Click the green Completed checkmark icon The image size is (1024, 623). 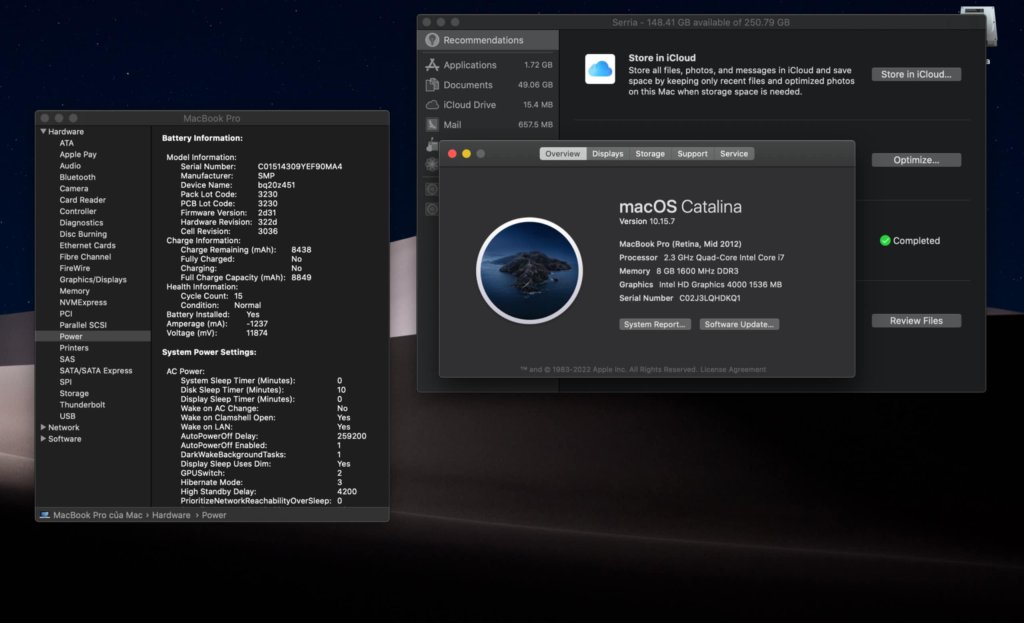(x=885, y=240)
